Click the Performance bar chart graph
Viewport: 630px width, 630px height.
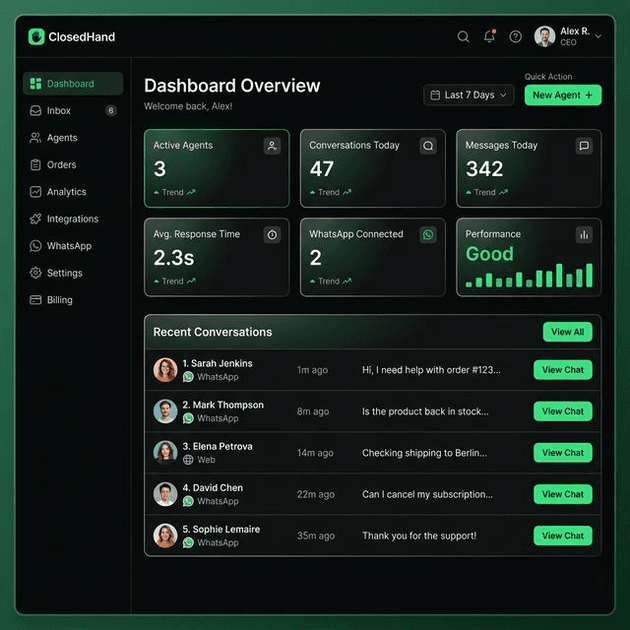coord(529,275)
